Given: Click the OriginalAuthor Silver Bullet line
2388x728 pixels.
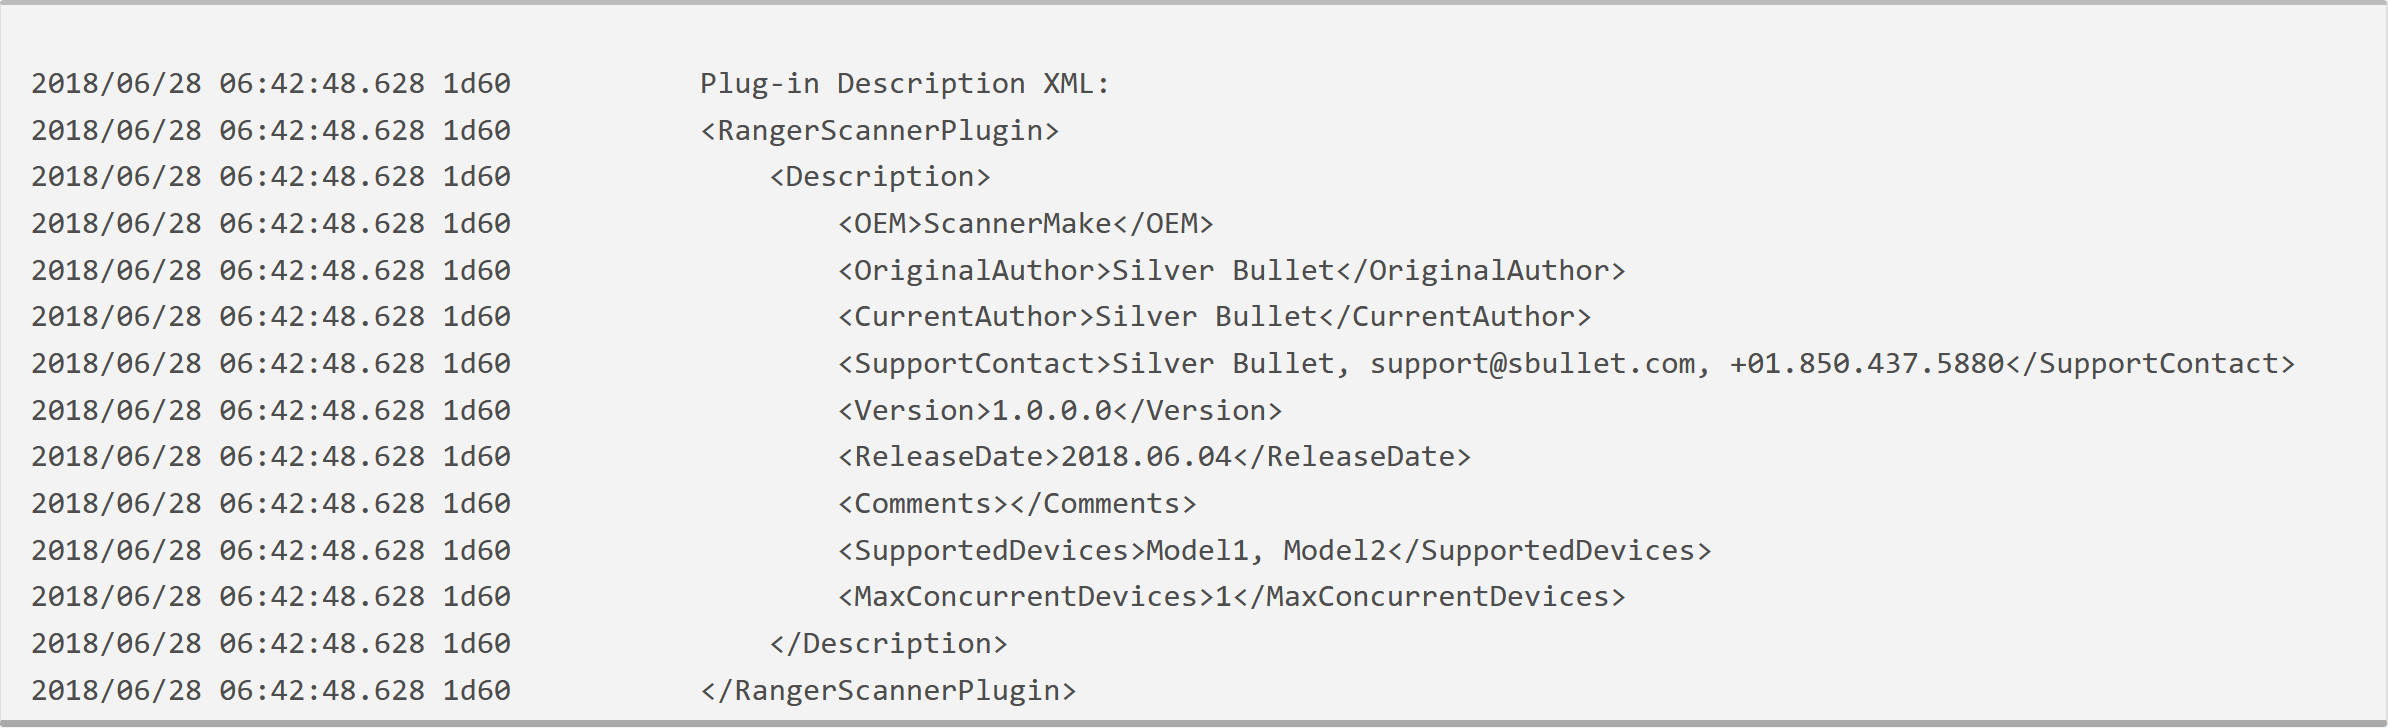Looking at the screenshot, I should pos(1231,271).
